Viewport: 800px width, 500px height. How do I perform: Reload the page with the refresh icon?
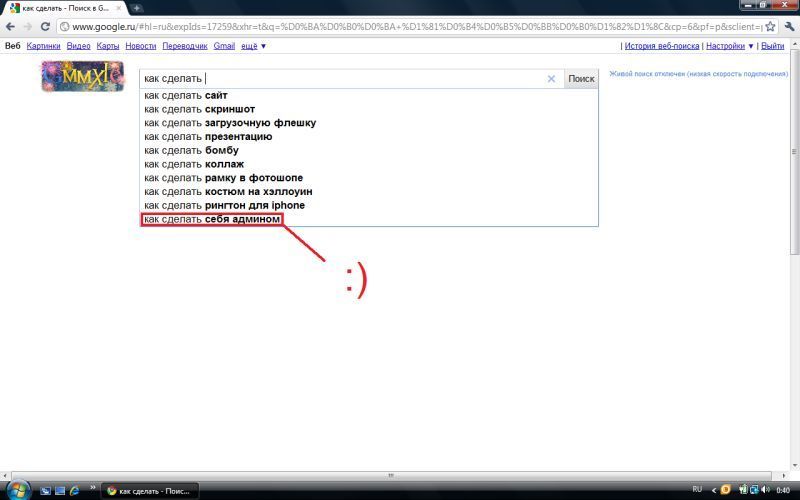[x=46, y=26]
